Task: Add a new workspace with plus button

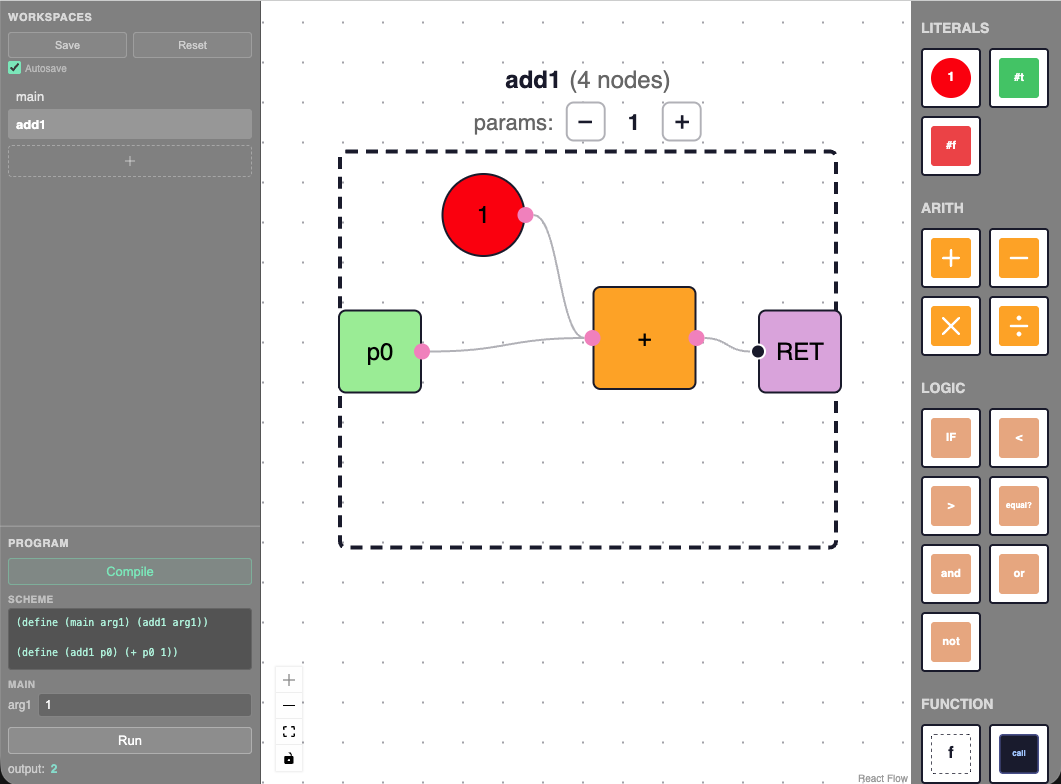Action: [130, 161]
